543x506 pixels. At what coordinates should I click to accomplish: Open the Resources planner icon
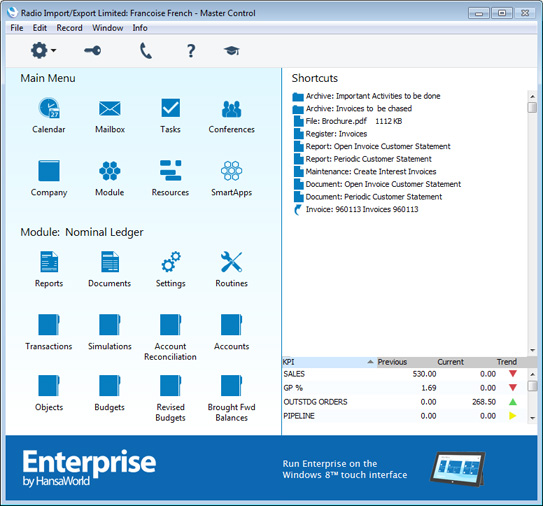click(x=170, y=170)
